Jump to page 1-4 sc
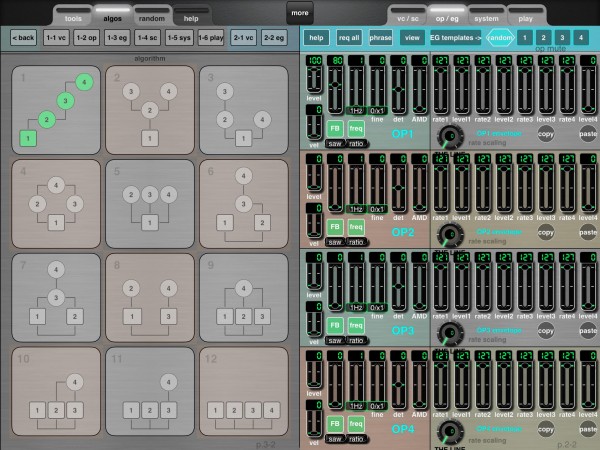The height and width of the screenshot is (450, 600). point(148,38)
